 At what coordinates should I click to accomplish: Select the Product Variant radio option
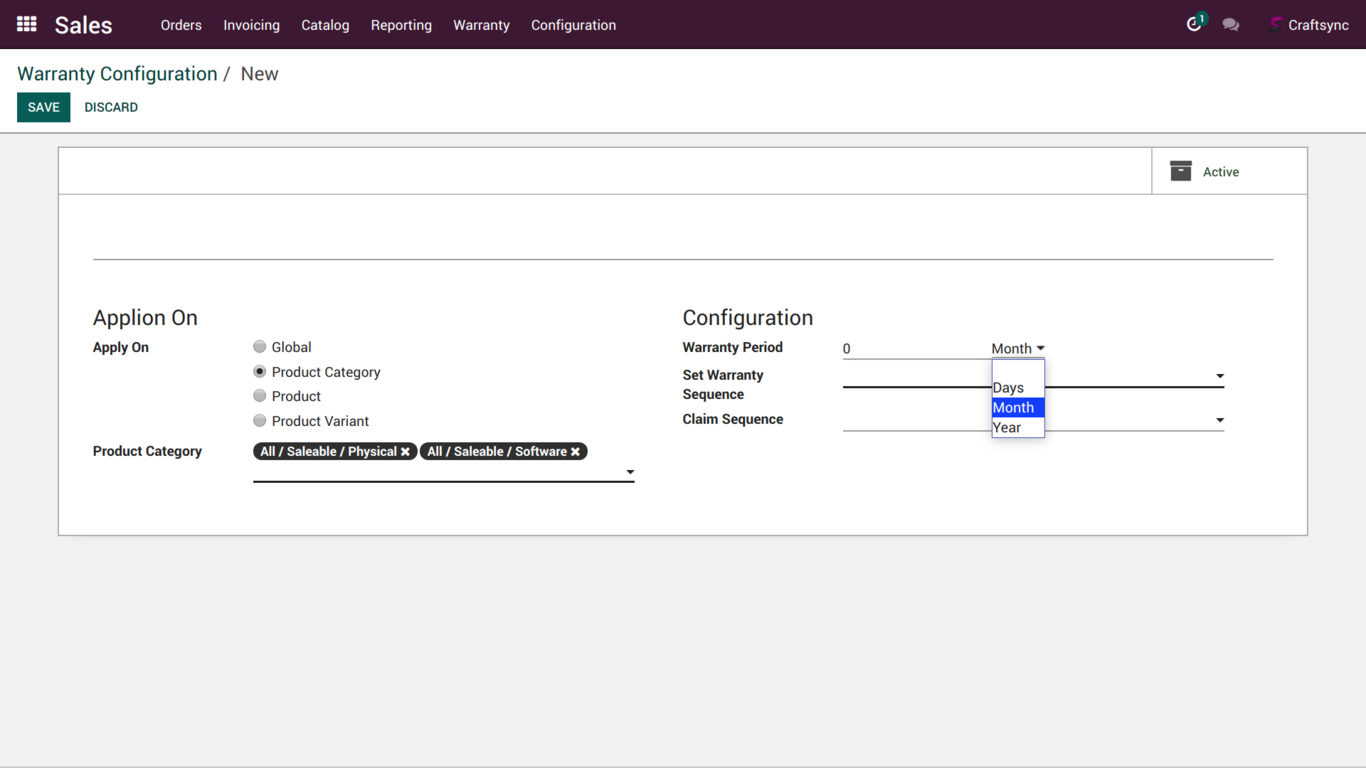tap(260, 421)
